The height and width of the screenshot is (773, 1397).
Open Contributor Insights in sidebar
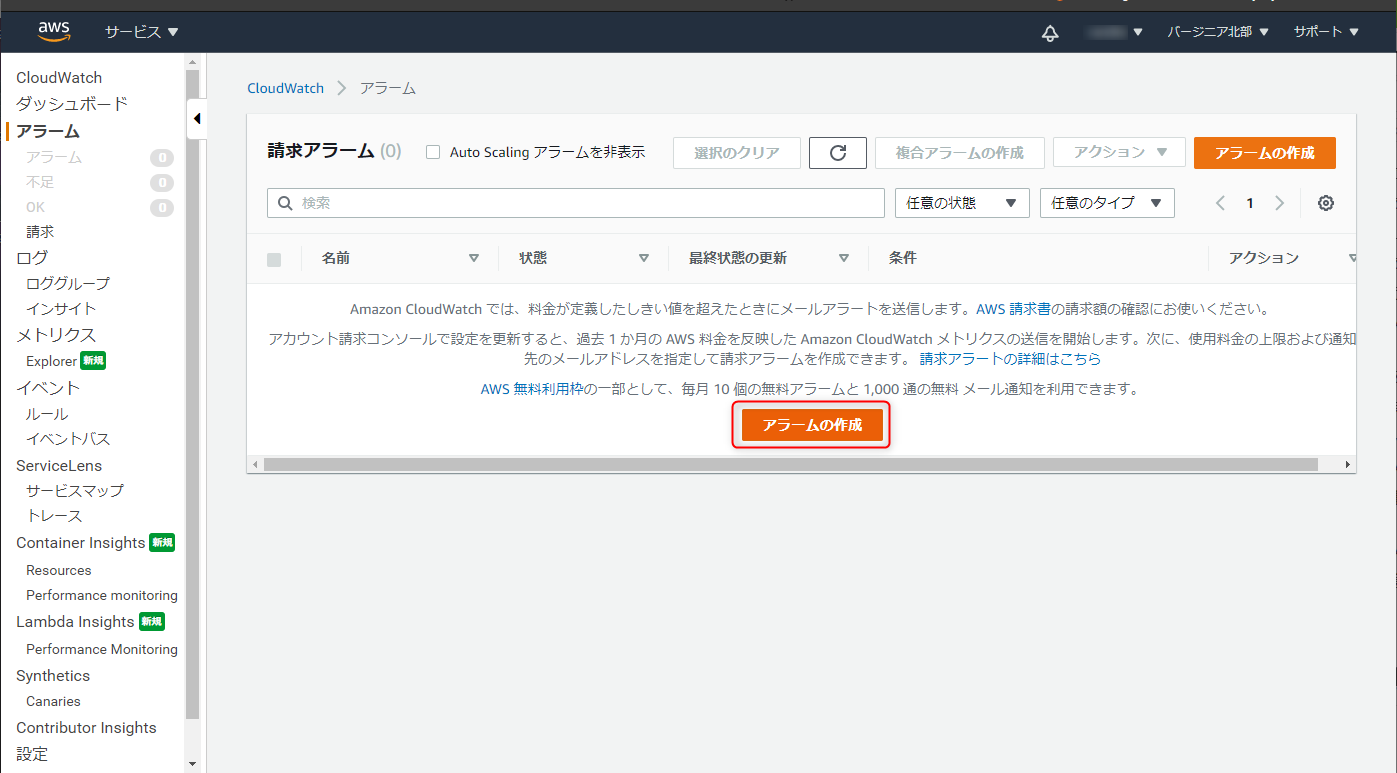[x=86, y=728]
